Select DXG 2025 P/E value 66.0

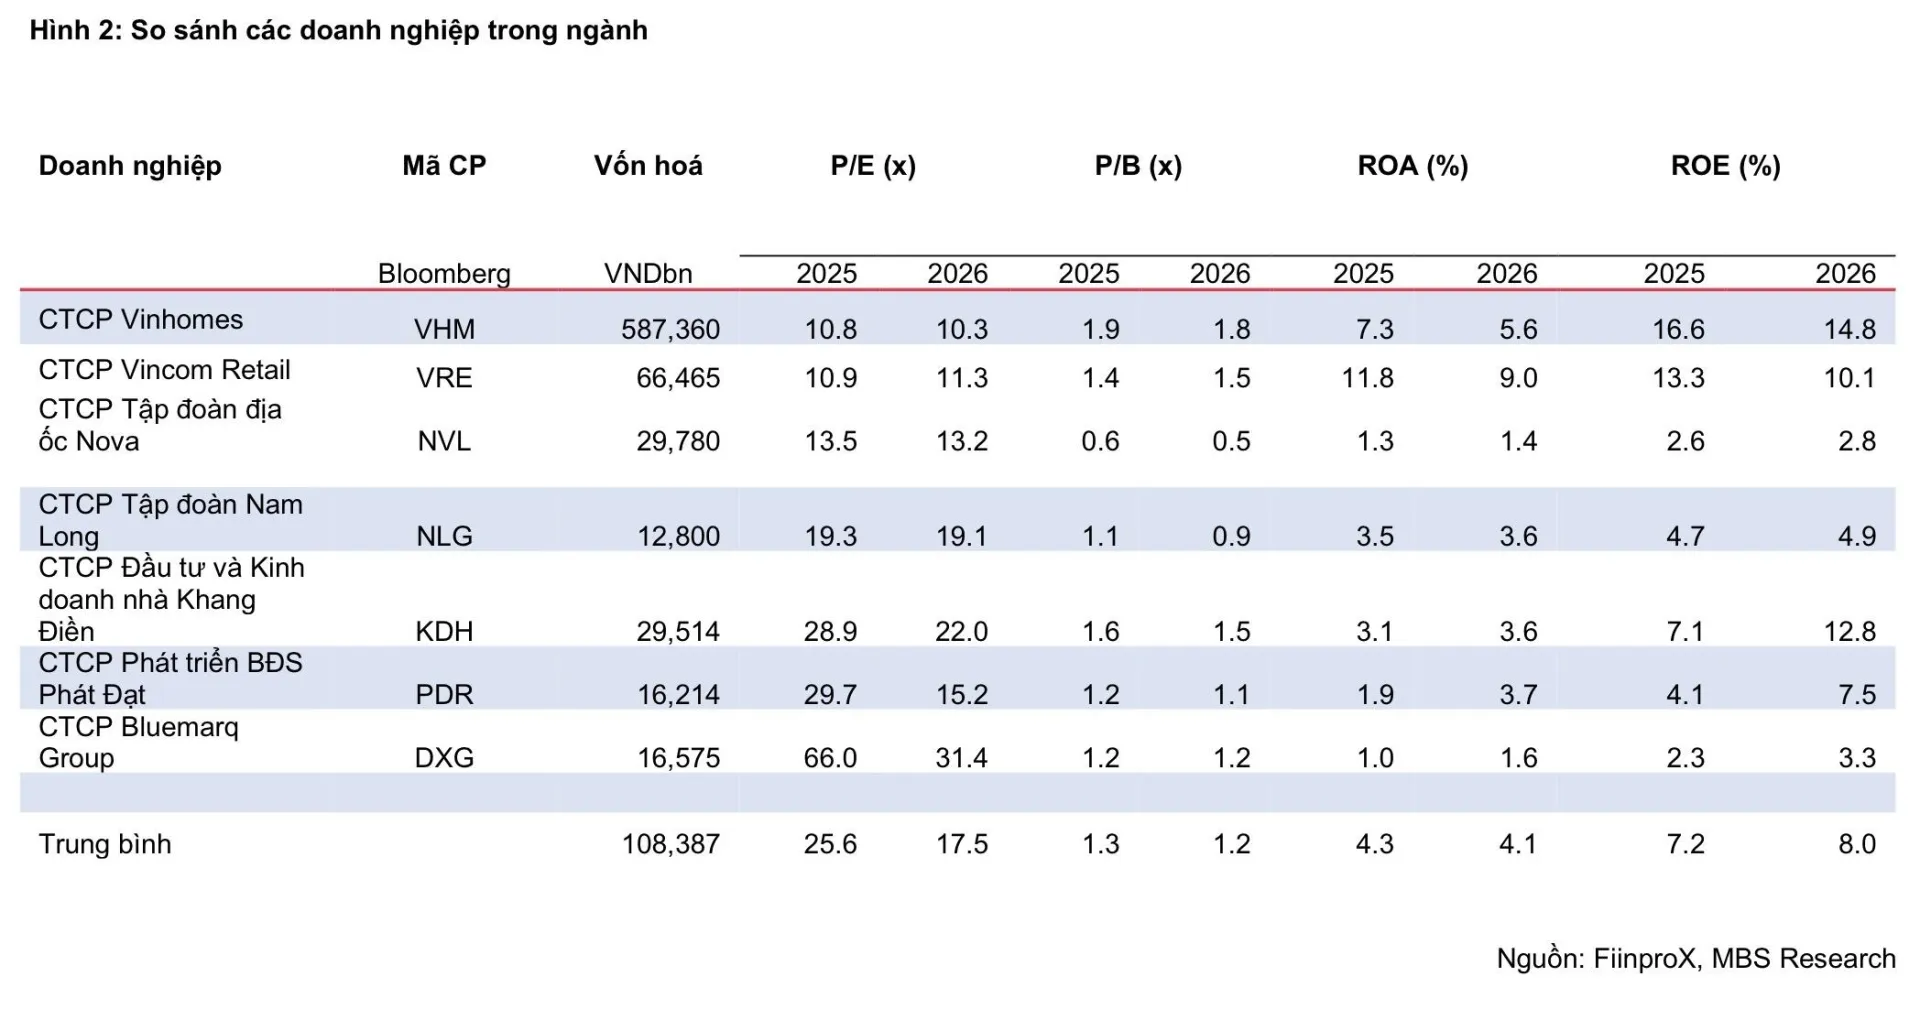coord(830,757)
